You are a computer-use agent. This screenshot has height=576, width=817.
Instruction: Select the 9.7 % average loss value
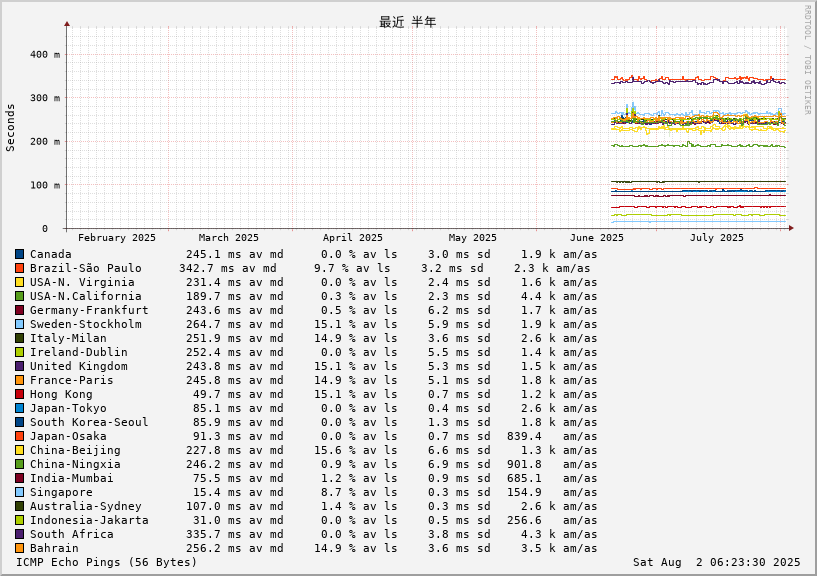pos(331,268)
